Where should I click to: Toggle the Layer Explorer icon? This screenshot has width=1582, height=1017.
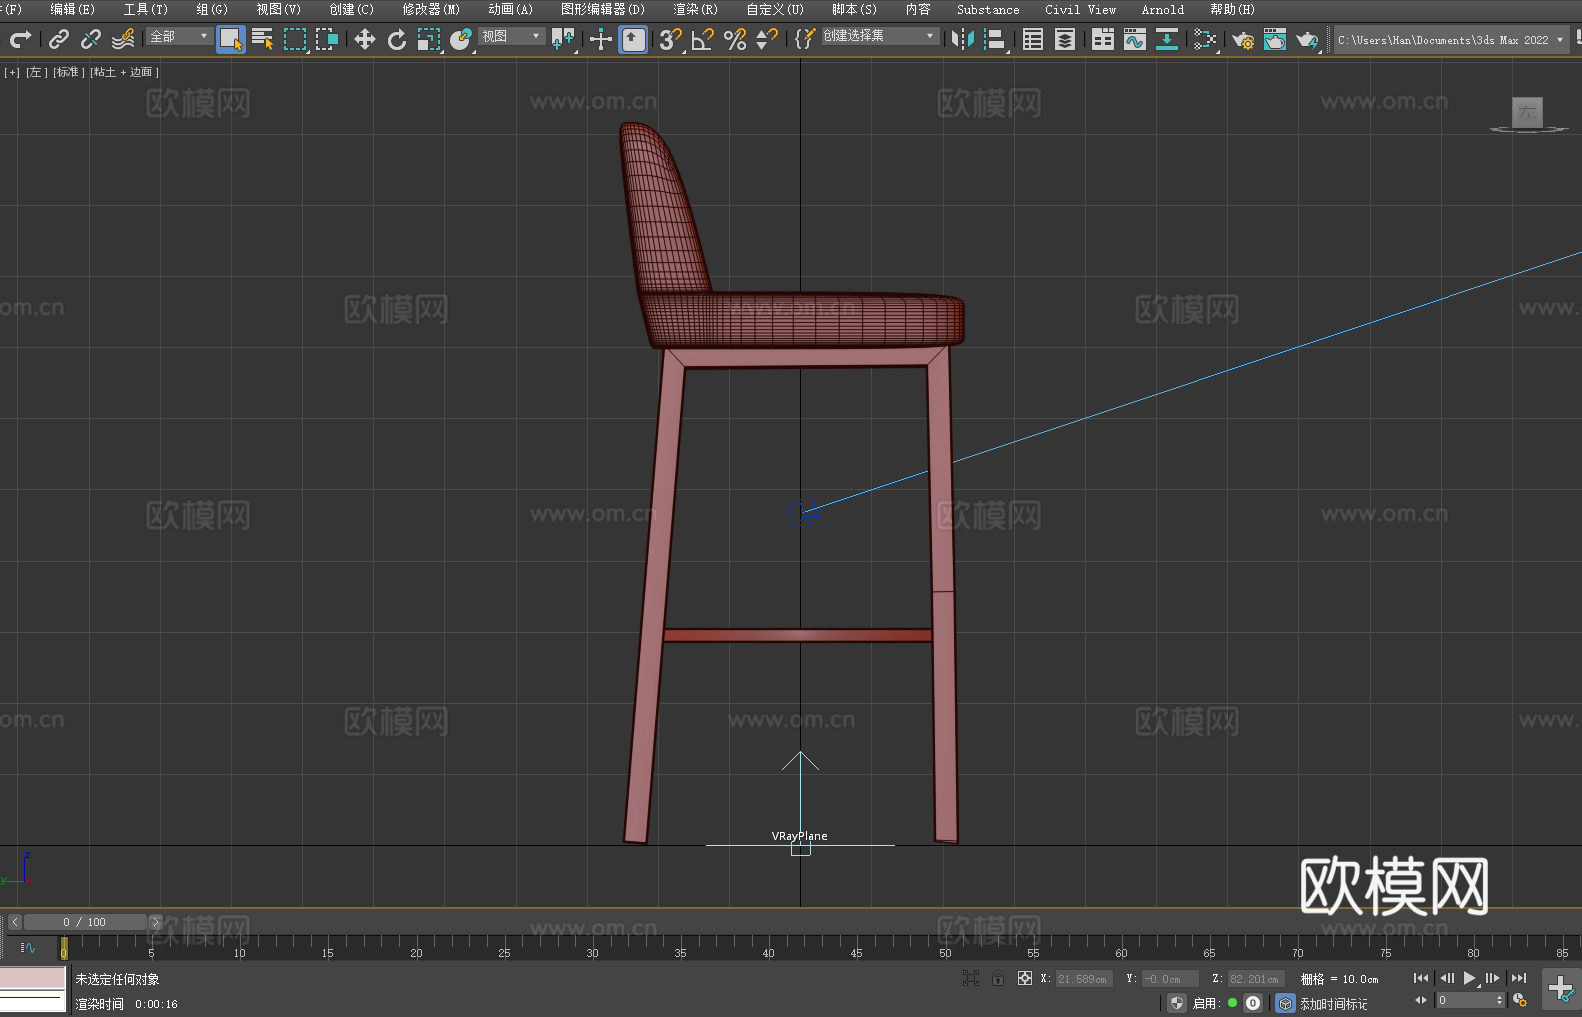tap(1065, 39)
